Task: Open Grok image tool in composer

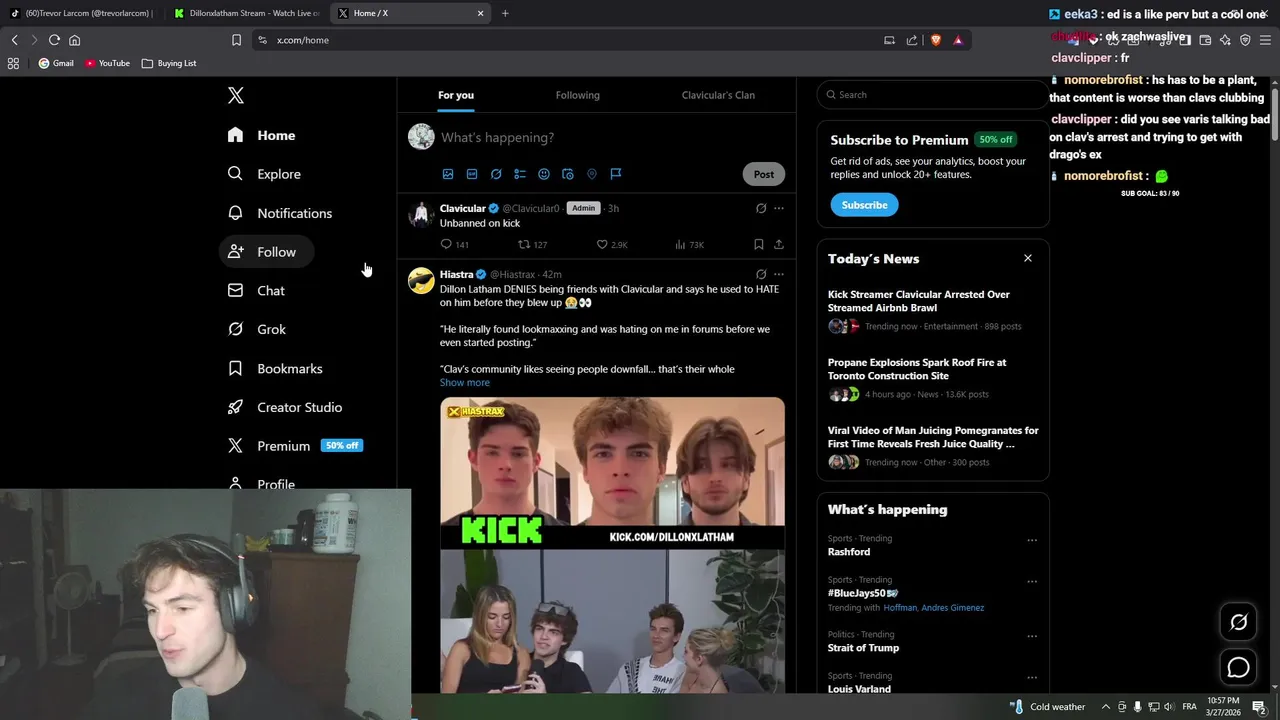Action: (x=496, y=174)
